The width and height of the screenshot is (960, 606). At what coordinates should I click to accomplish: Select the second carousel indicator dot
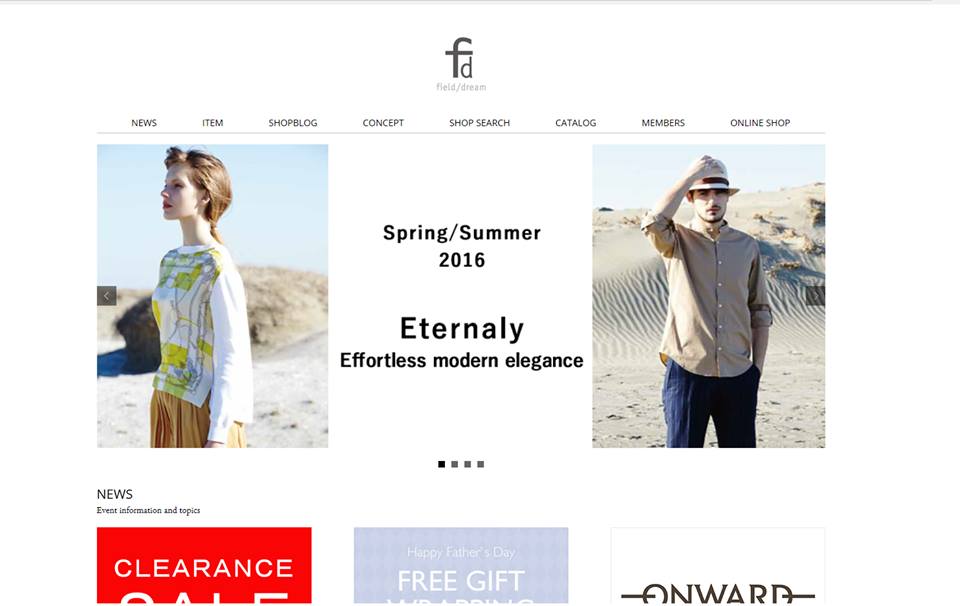(x=454, y=464)
